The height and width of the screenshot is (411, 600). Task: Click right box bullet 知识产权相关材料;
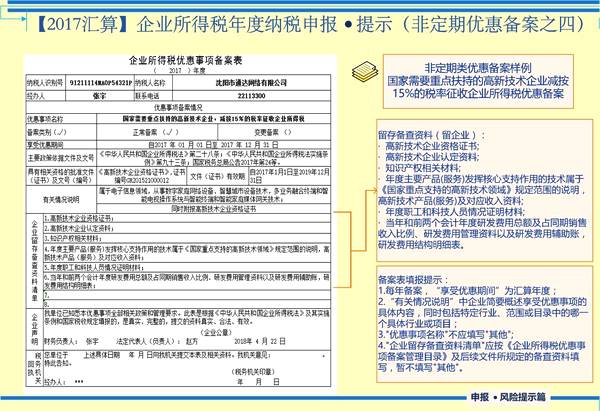pos(423,168)
